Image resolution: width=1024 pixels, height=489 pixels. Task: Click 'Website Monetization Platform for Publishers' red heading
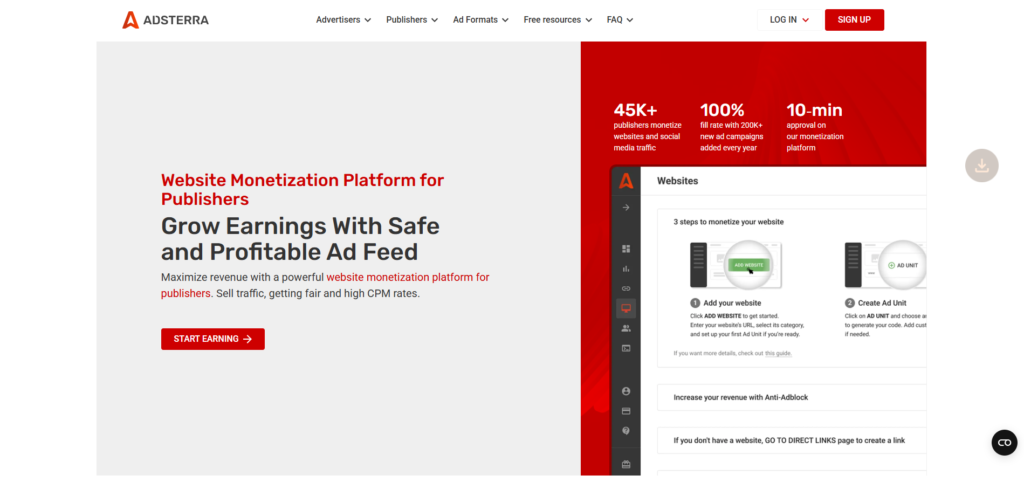tap(302, 189)
